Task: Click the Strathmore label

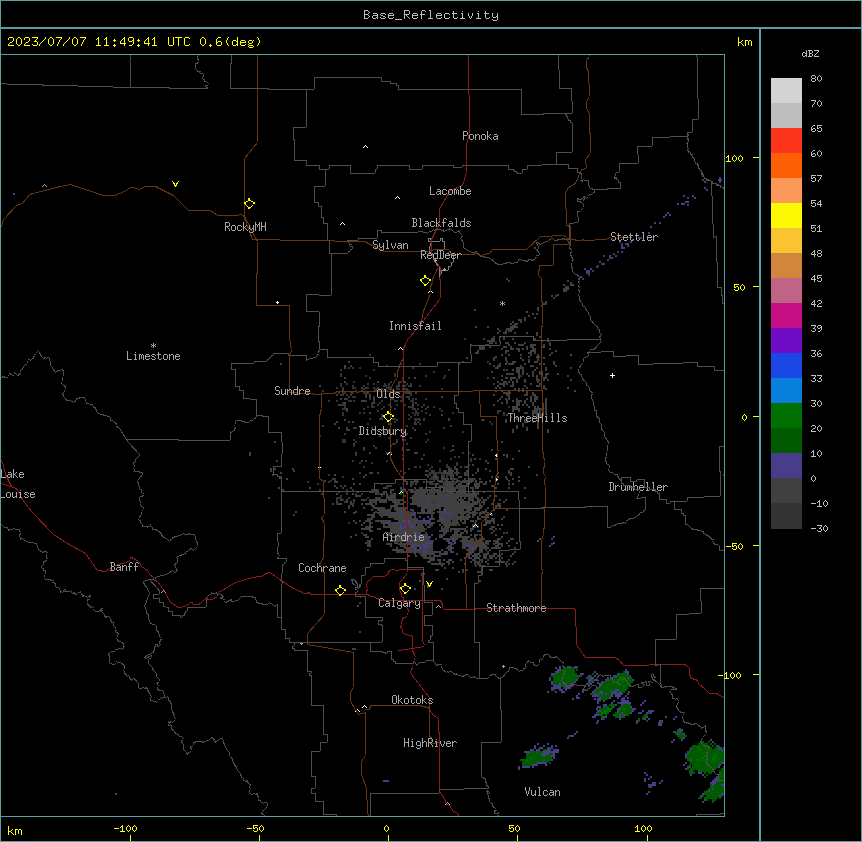Action: tap(516, 608)
